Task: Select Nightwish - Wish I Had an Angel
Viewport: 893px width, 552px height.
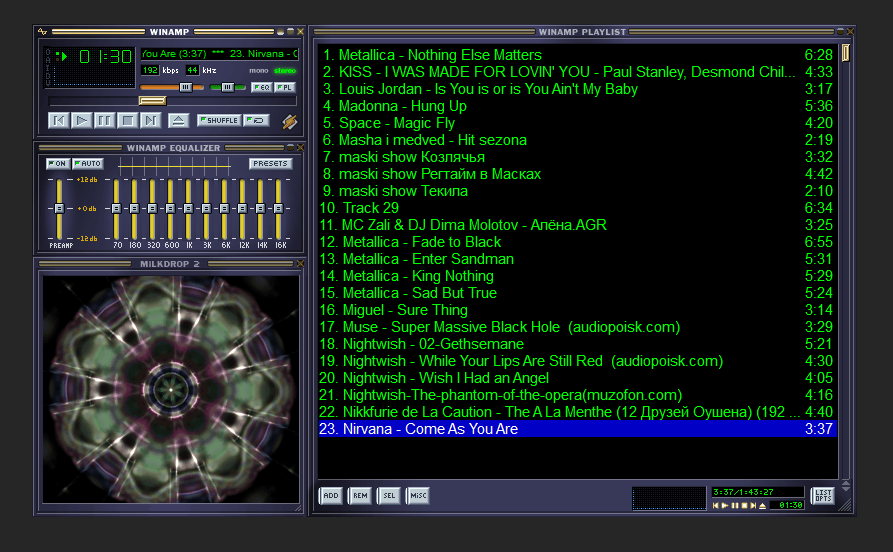Action: point(577,378)
